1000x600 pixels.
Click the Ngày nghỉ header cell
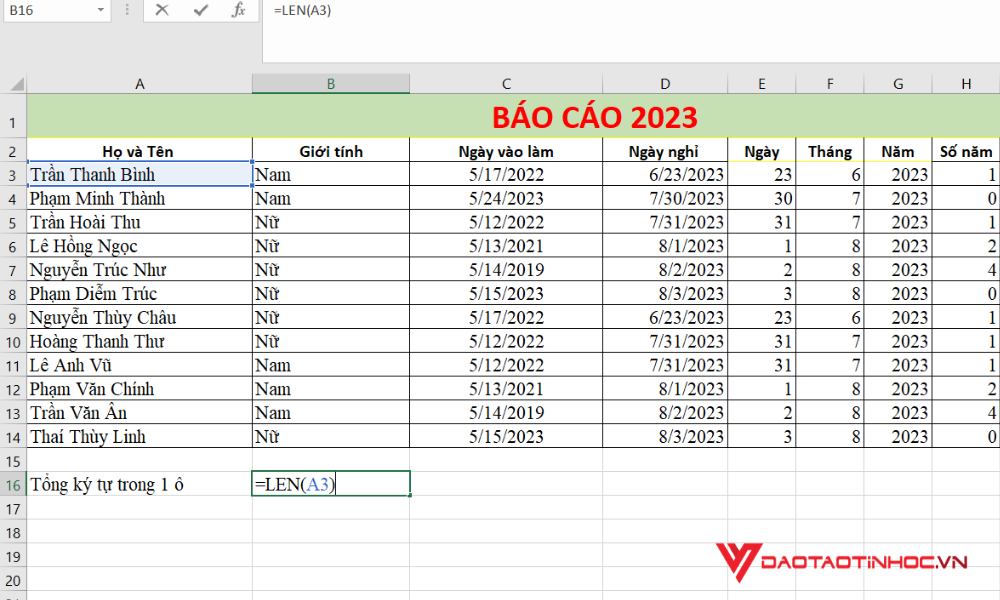point(665,151)
